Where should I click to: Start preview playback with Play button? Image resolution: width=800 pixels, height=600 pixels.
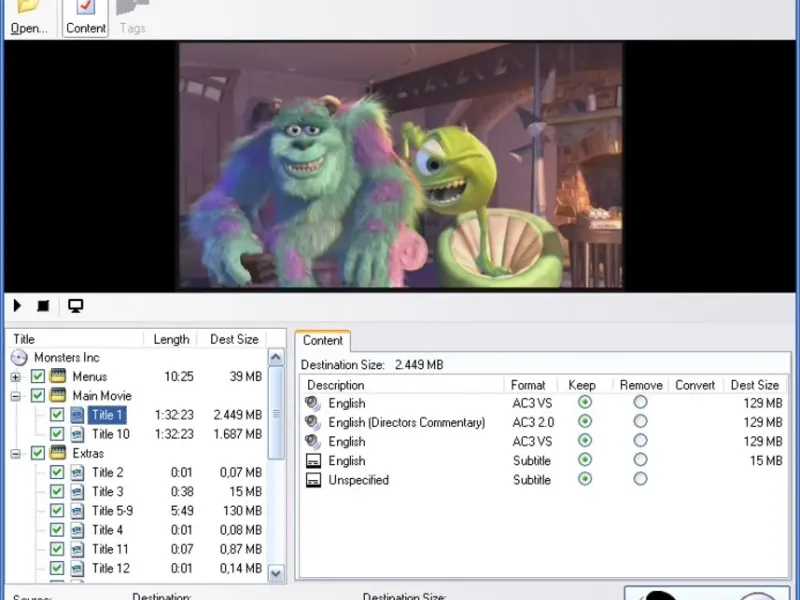pyautogui.click(x=17, y=306)
